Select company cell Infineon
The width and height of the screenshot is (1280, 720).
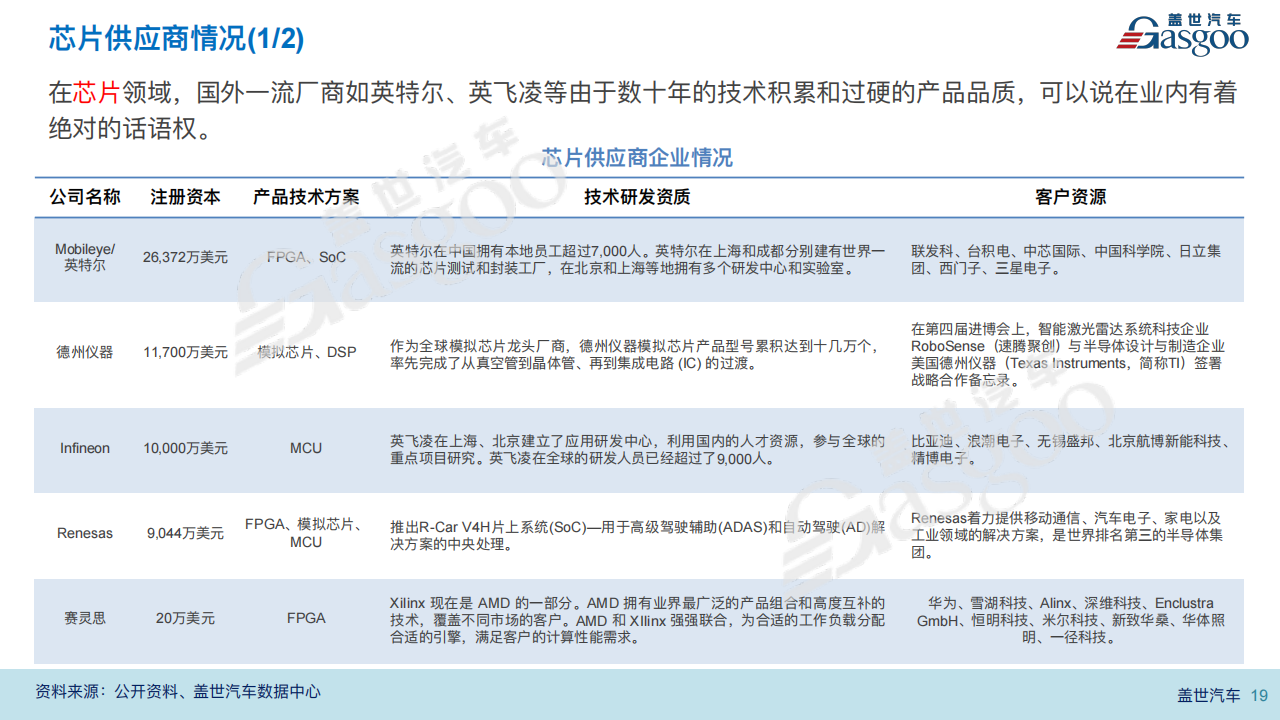click(x=85, y=449)
